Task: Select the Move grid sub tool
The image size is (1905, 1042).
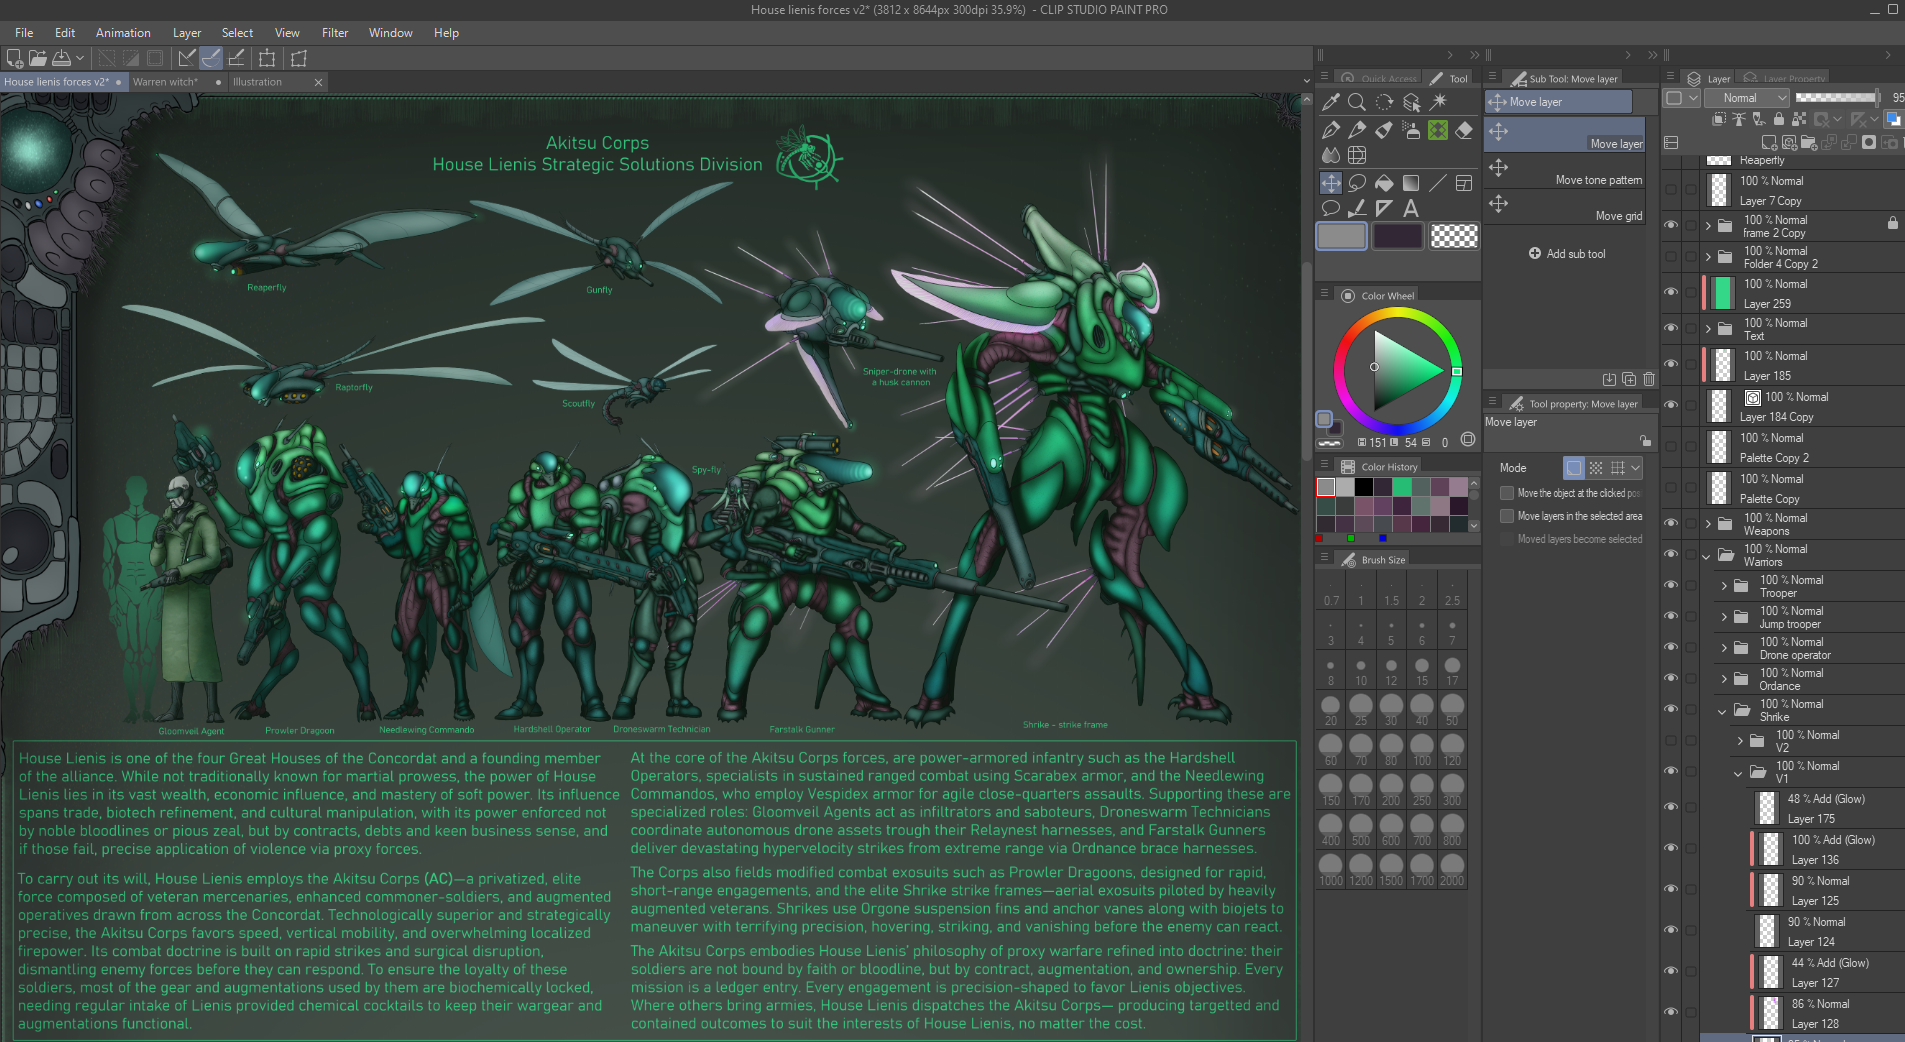Action: click(x=1566, y=206)
